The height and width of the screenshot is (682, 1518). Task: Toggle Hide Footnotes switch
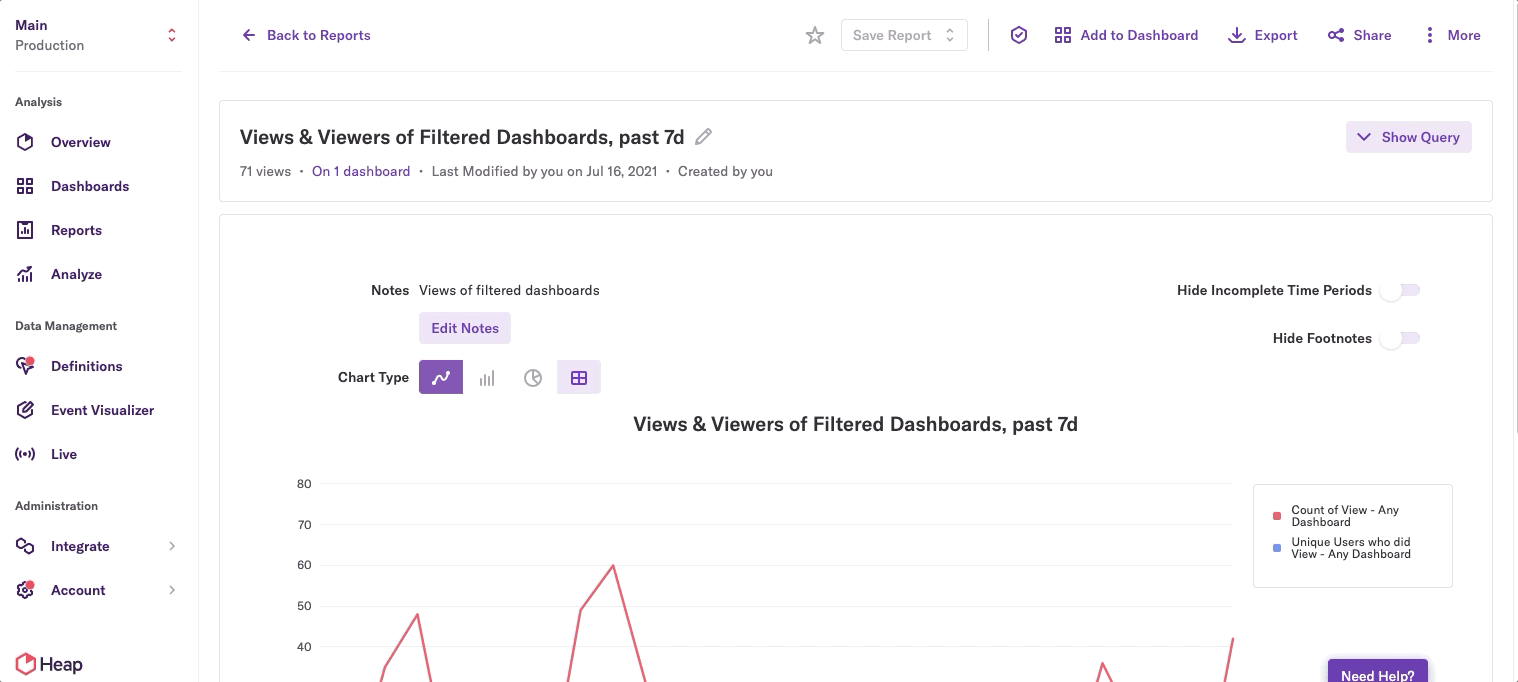click(1400, 338)
